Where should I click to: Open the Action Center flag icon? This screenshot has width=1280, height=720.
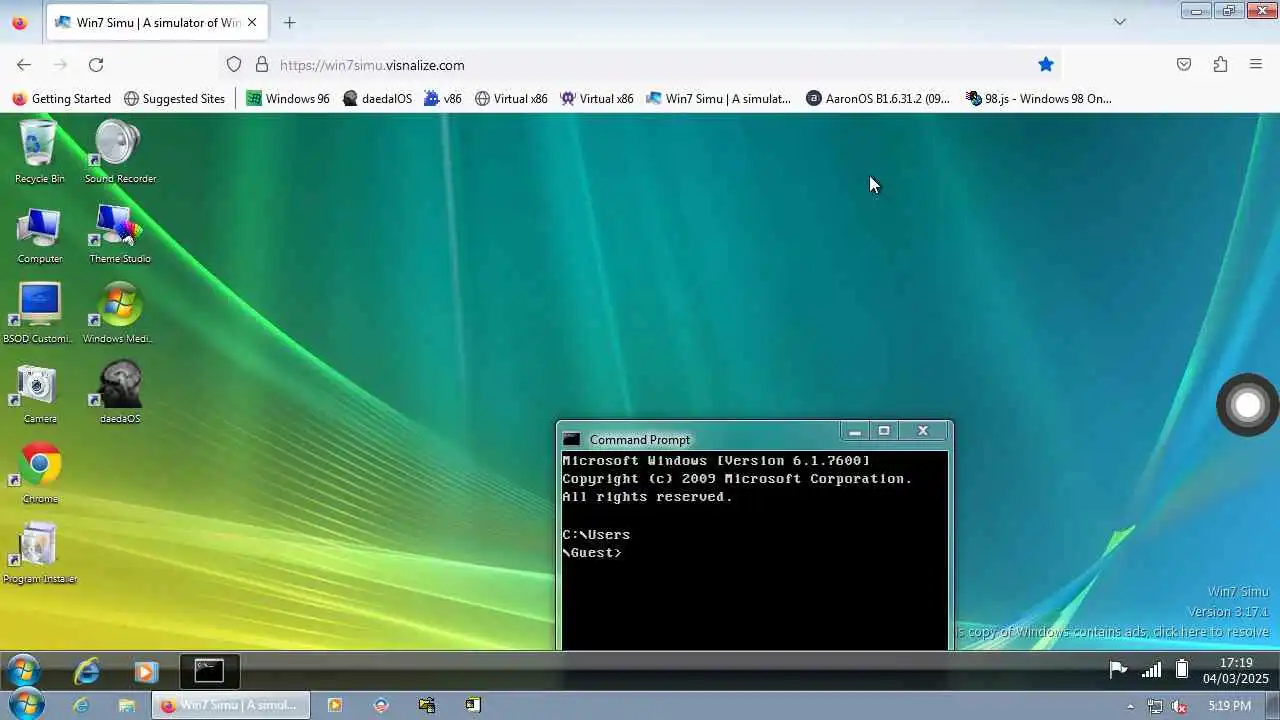[1118, 670]
